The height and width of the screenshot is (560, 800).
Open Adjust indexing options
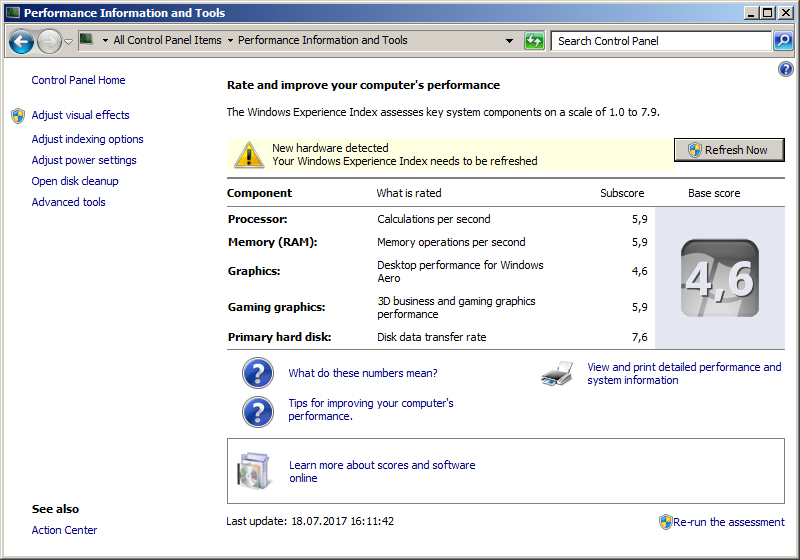87,139
